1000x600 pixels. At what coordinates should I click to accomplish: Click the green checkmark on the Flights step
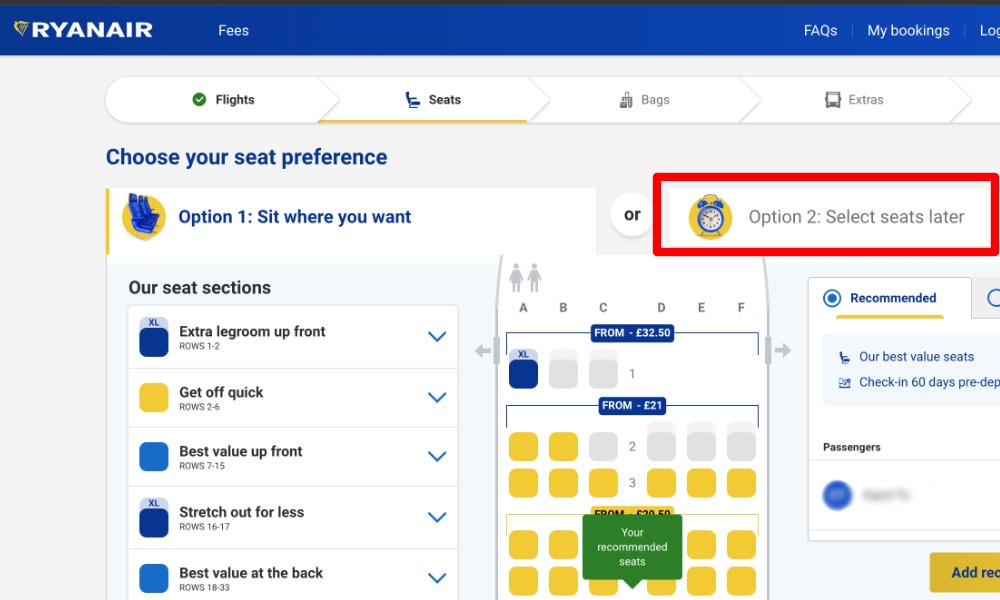pyautogui.click(x=199, y=99)
